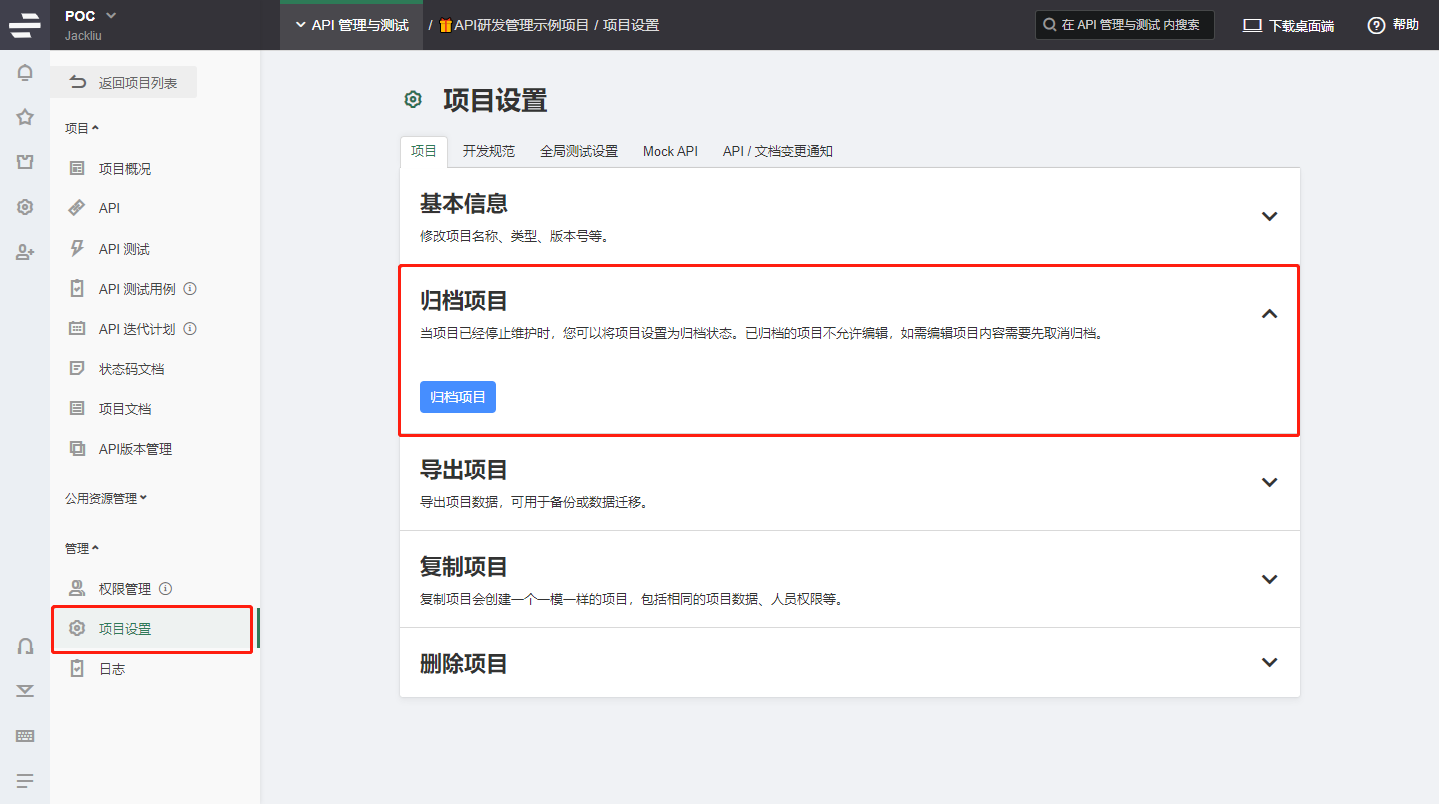Switch to API / 文档变更通知 tab
The height and width of the screenshot is (804, 1439).
[x=778, y=151]
